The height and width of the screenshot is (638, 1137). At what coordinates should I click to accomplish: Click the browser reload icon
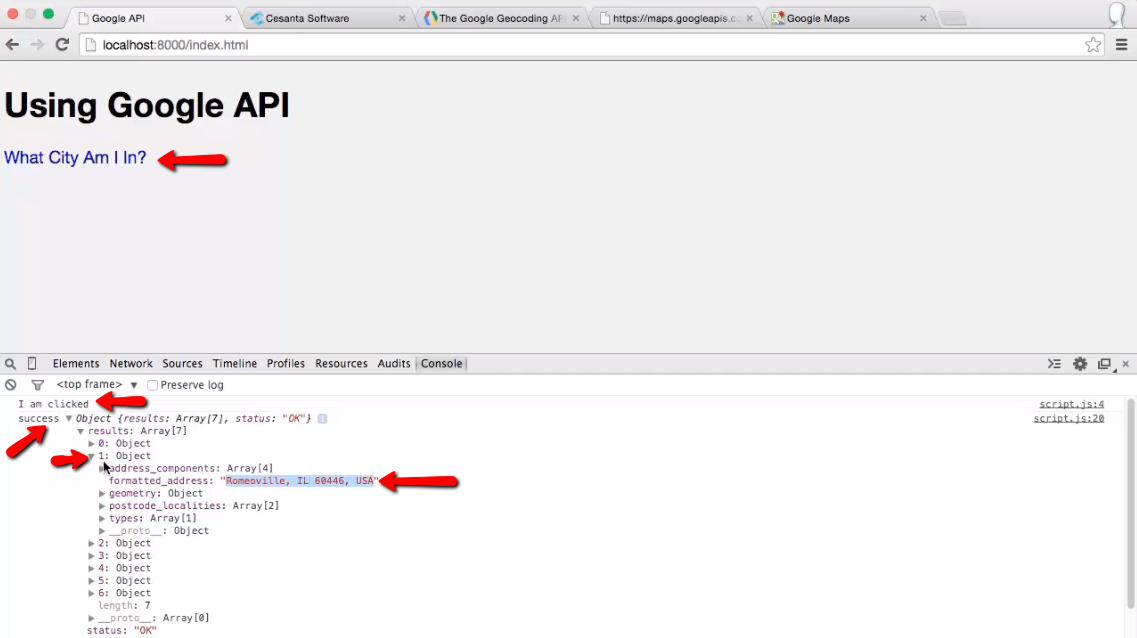(62, 45)
